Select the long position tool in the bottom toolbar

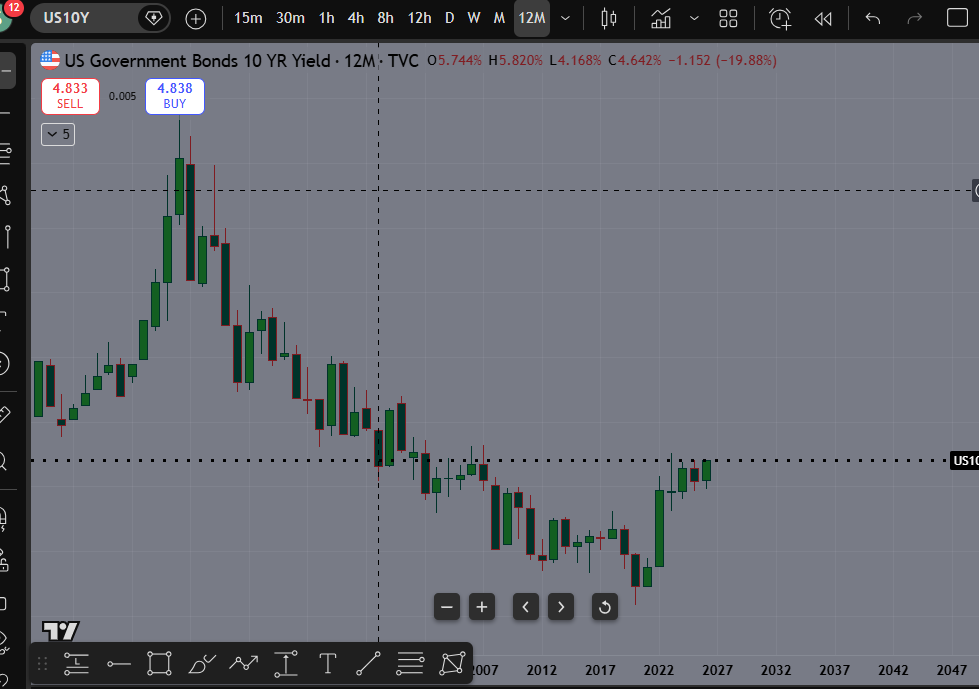click(76, 663)
